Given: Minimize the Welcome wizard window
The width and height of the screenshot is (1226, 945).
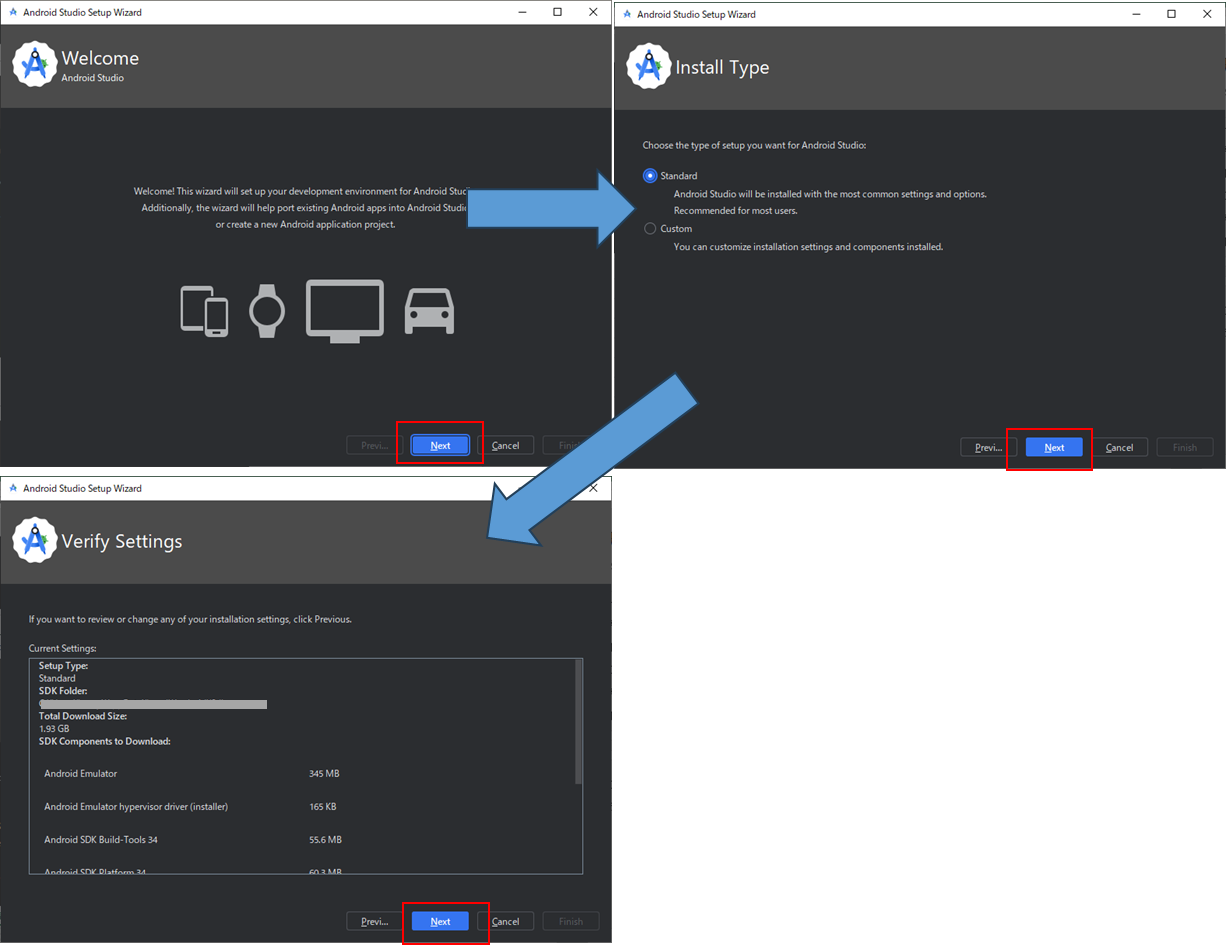Looking at the screenshot, I should tap(523, 12).
